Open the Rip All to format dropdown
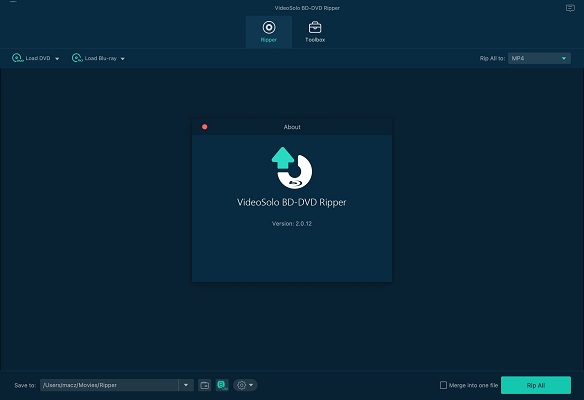Viewport: 584px width, 400px height. pyautogui.click(x=539, y=58)
